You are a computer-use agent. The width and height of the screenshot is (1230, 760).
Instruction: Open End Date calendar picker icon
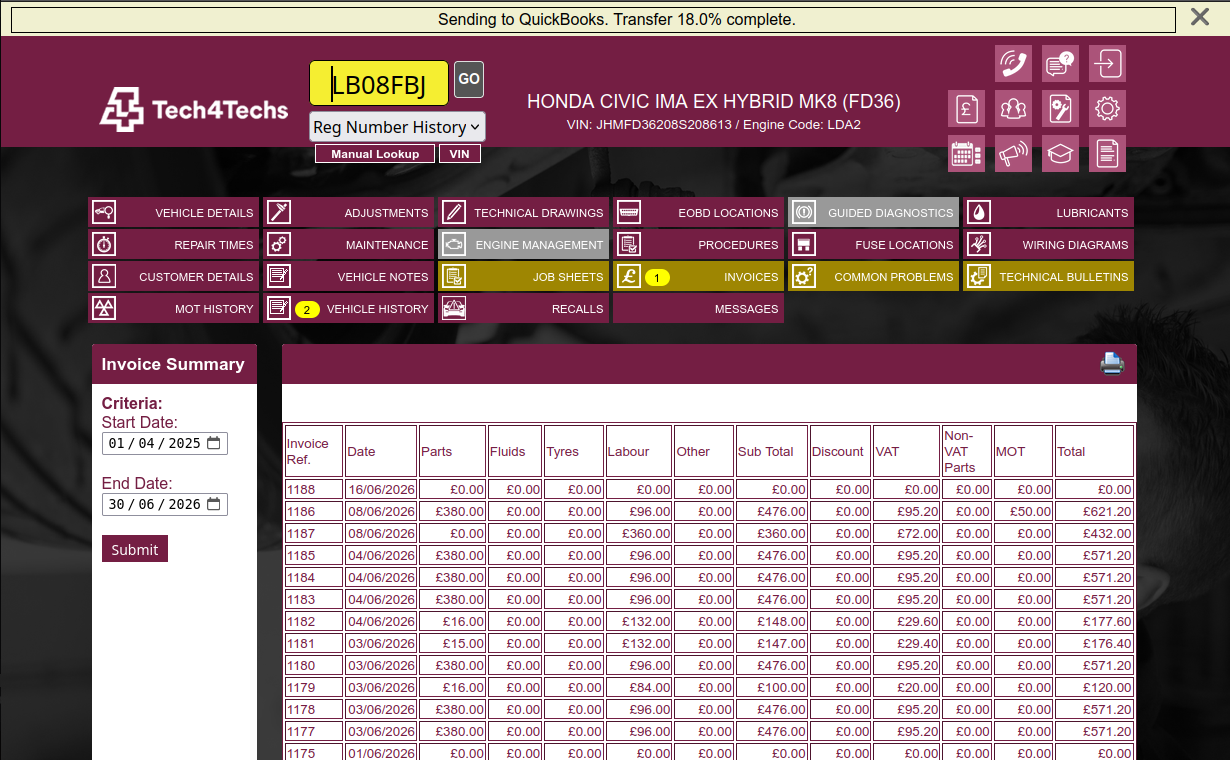[x=213, y=504]
